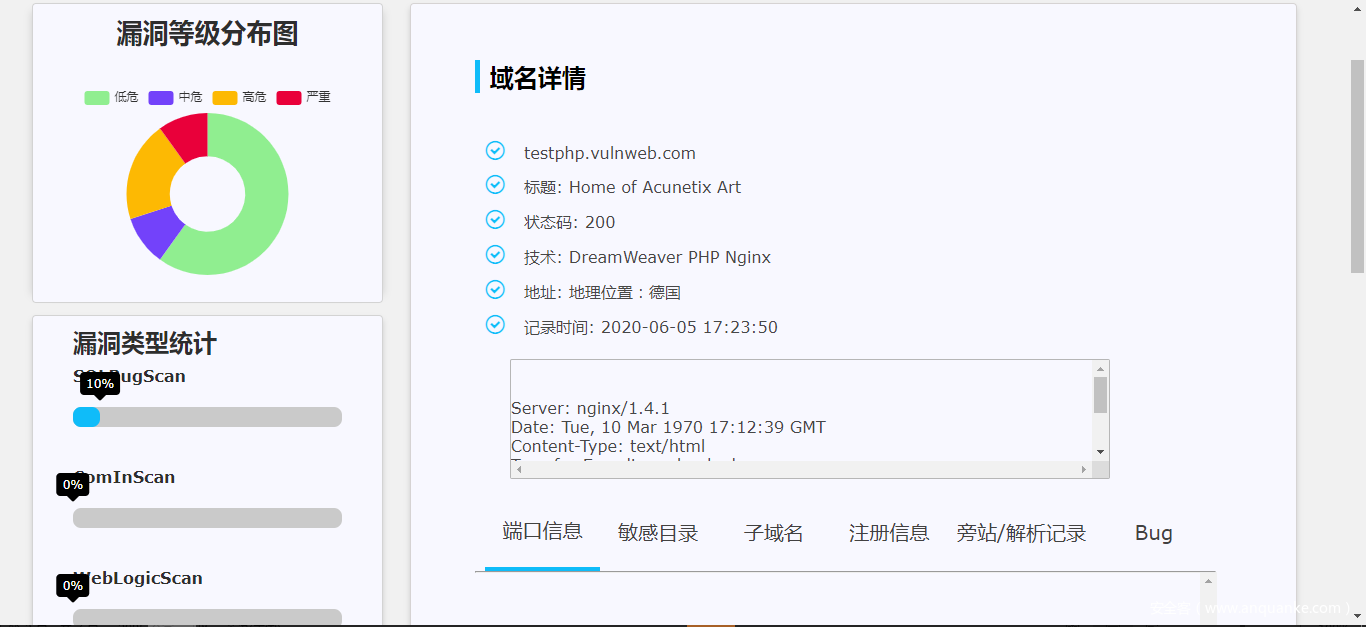Switch to the 敏感目录 tab
The image size is (1366, 627).
657,534
